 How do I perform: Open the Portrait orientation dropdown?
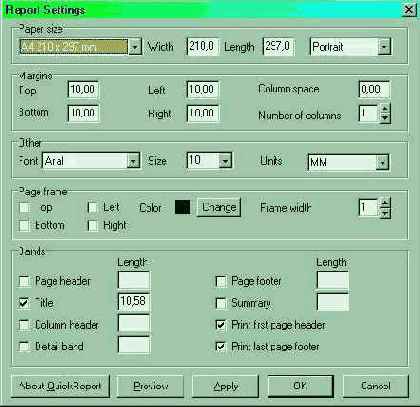(x=384, y=47)
